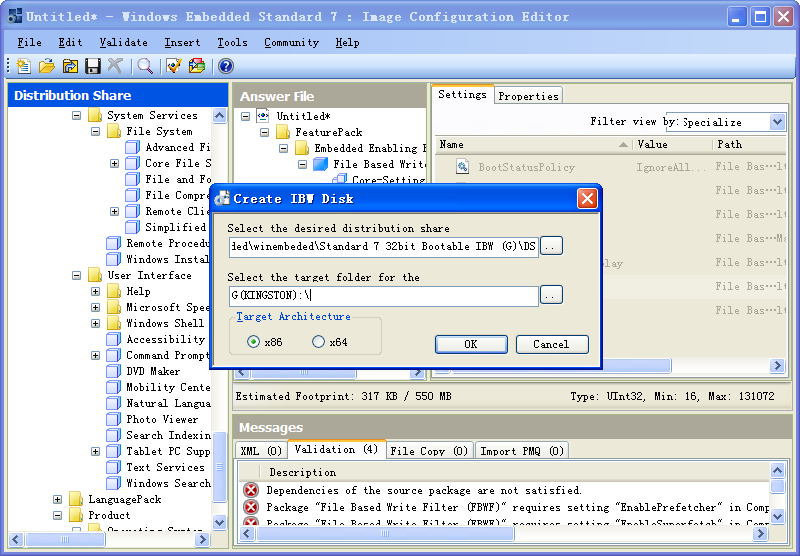Browse for the target folder
Viewport: 800px width, 556px height.
pyautogui.click(x=551, y=295)
